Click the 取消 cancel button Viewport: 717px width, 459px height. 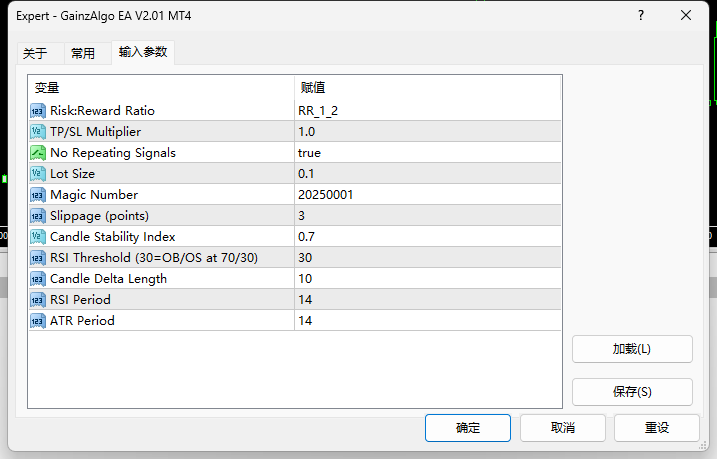click(x=563, y=428)
